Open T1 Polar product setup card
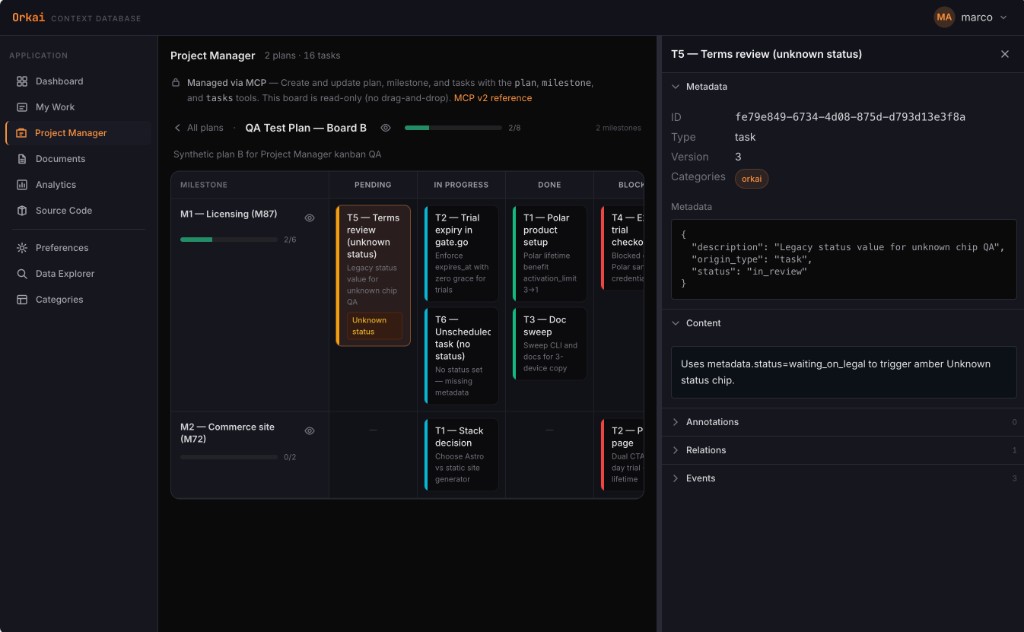 549,253
